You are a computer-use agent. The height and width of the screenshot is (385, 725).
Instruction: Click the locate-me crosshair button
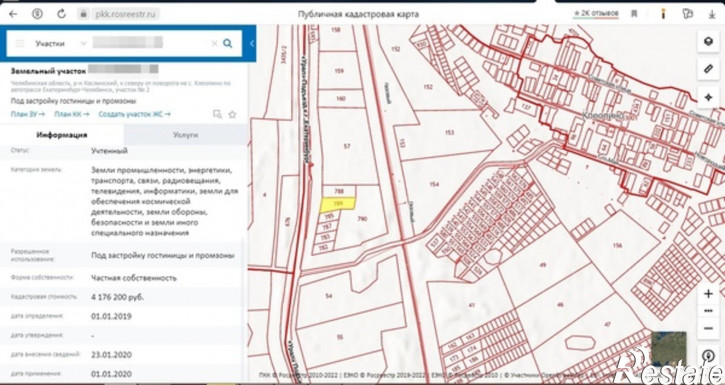(x=708, y=98)
